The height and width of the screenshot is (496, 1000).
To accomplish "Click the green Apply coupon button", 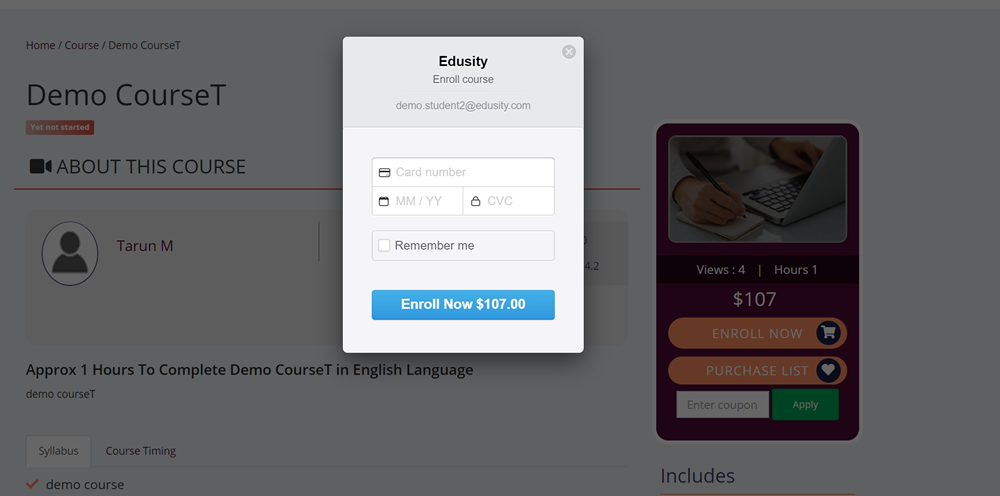I will coord(805,405).
